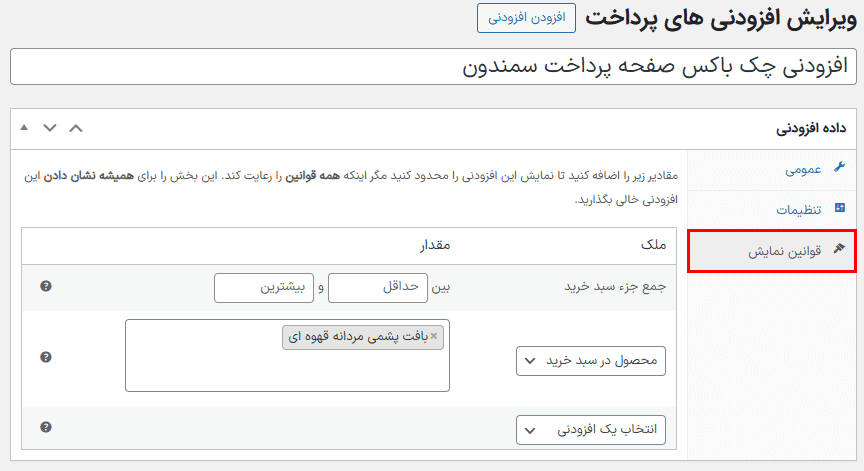
Task: Open the محصول در سبد خرید dropdown
Action: [591, 361]
